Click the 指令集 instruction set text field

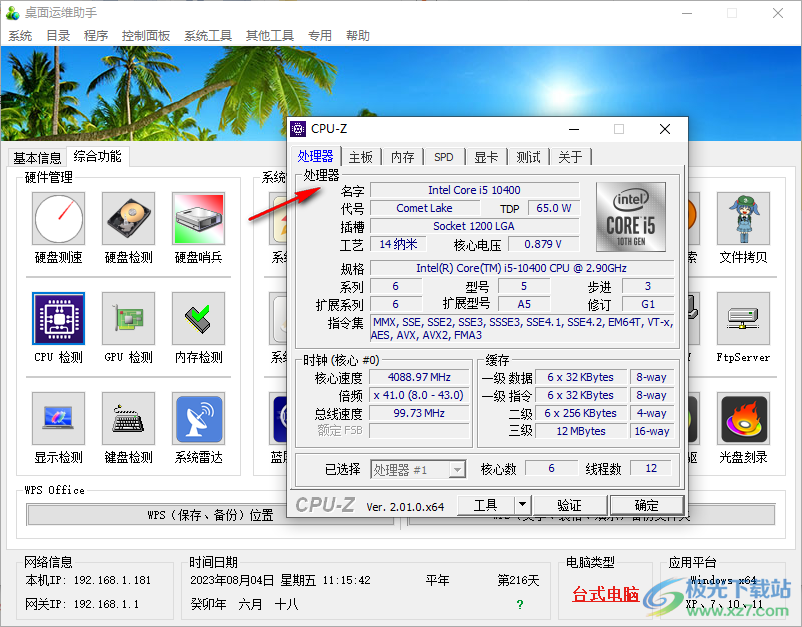[x=522, y=328]
